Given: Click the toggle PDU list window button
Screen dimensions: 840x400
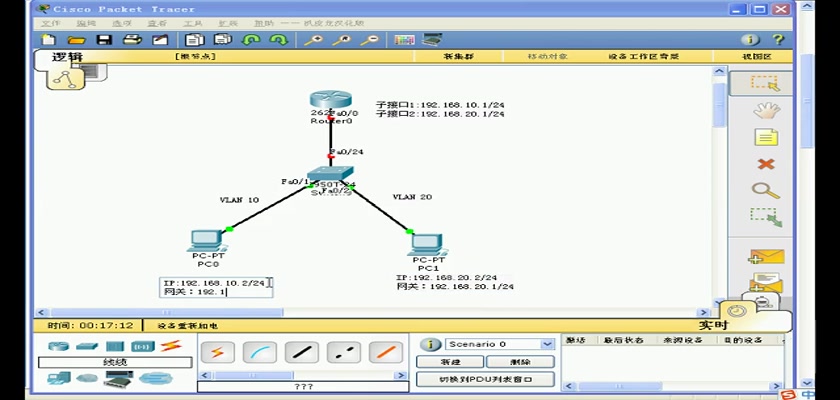Looking at the screenshot, I should (484, 380).
